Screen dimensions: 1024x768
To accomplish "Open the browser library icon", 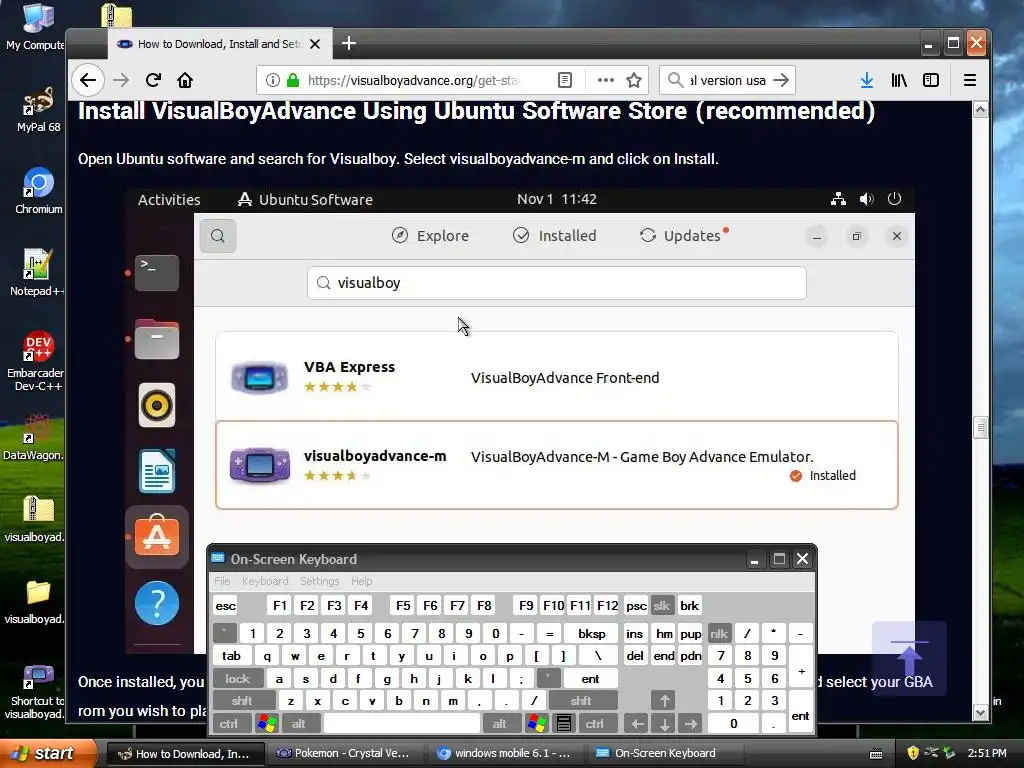I will (x=899, y=80).
